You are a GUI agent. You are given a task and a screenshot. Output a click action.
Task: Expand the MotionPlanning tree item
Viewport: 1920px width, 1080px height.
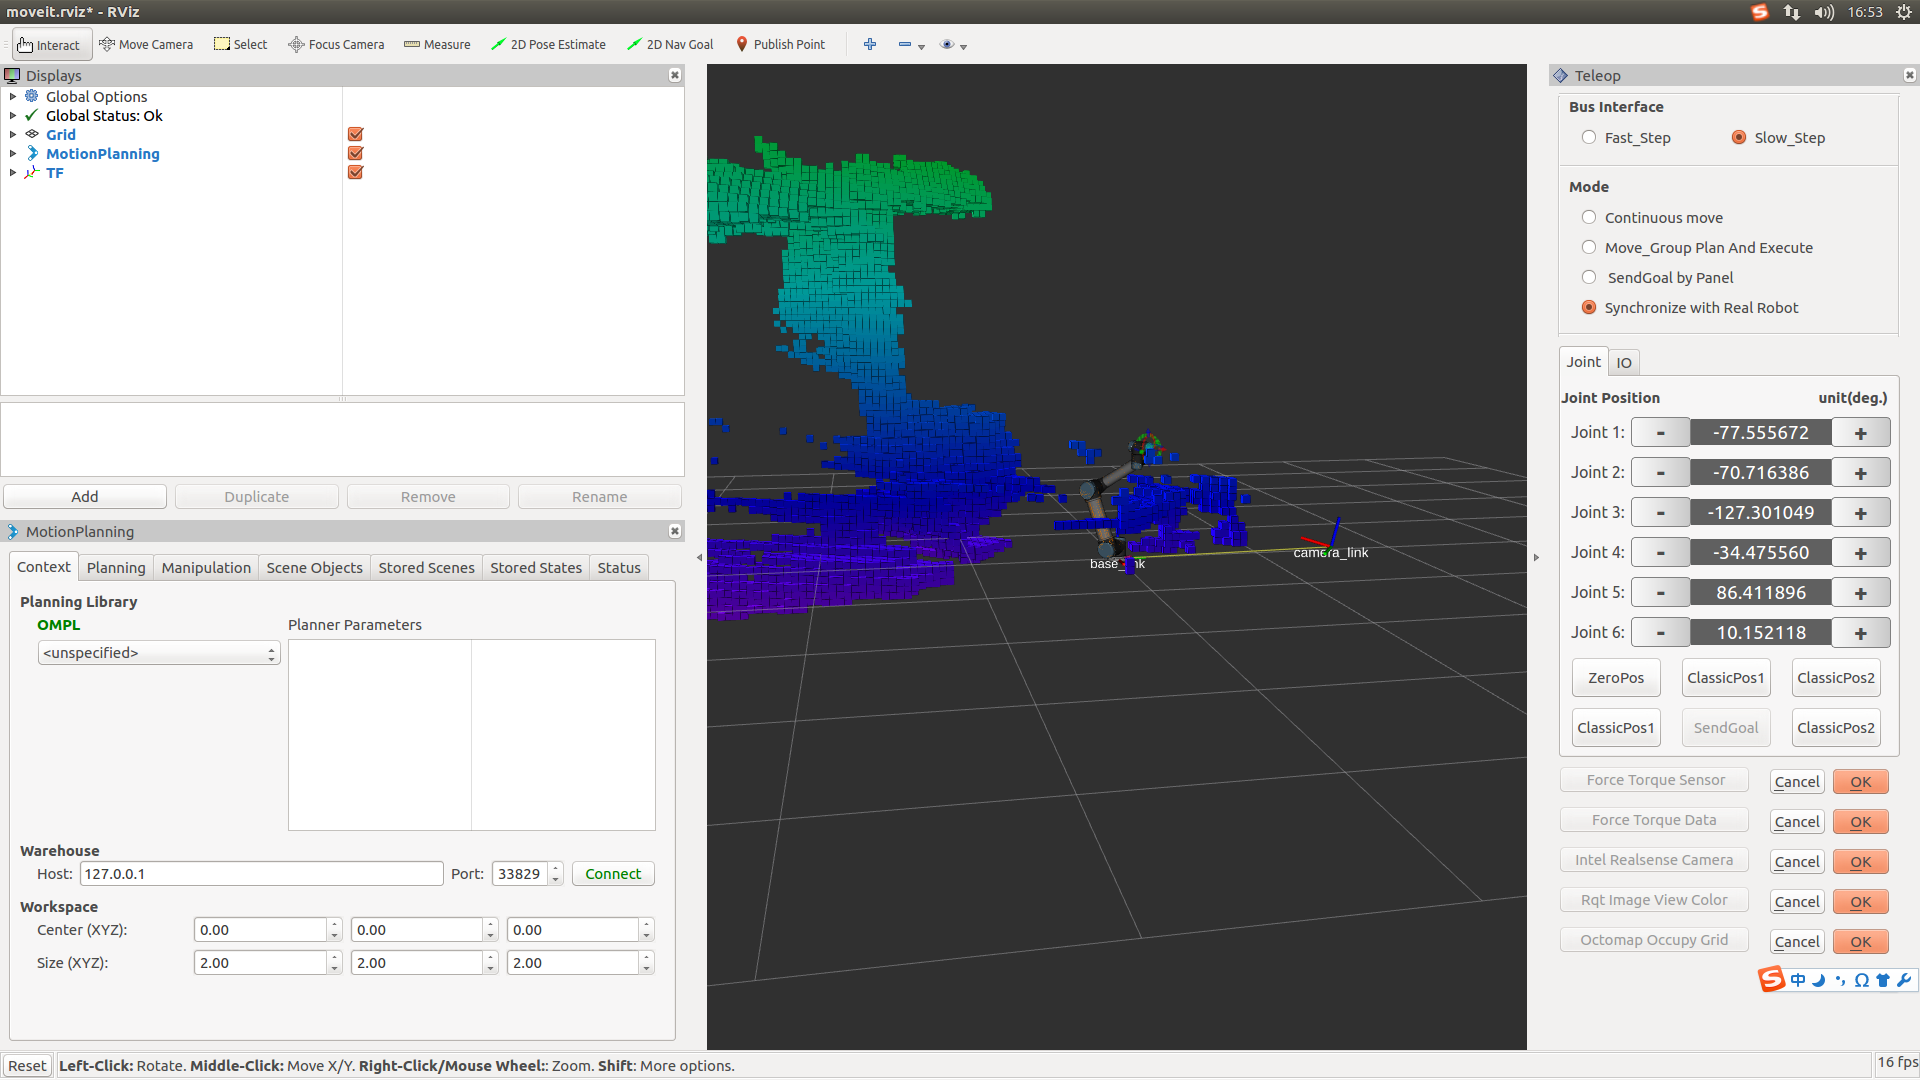click(12, 153)
